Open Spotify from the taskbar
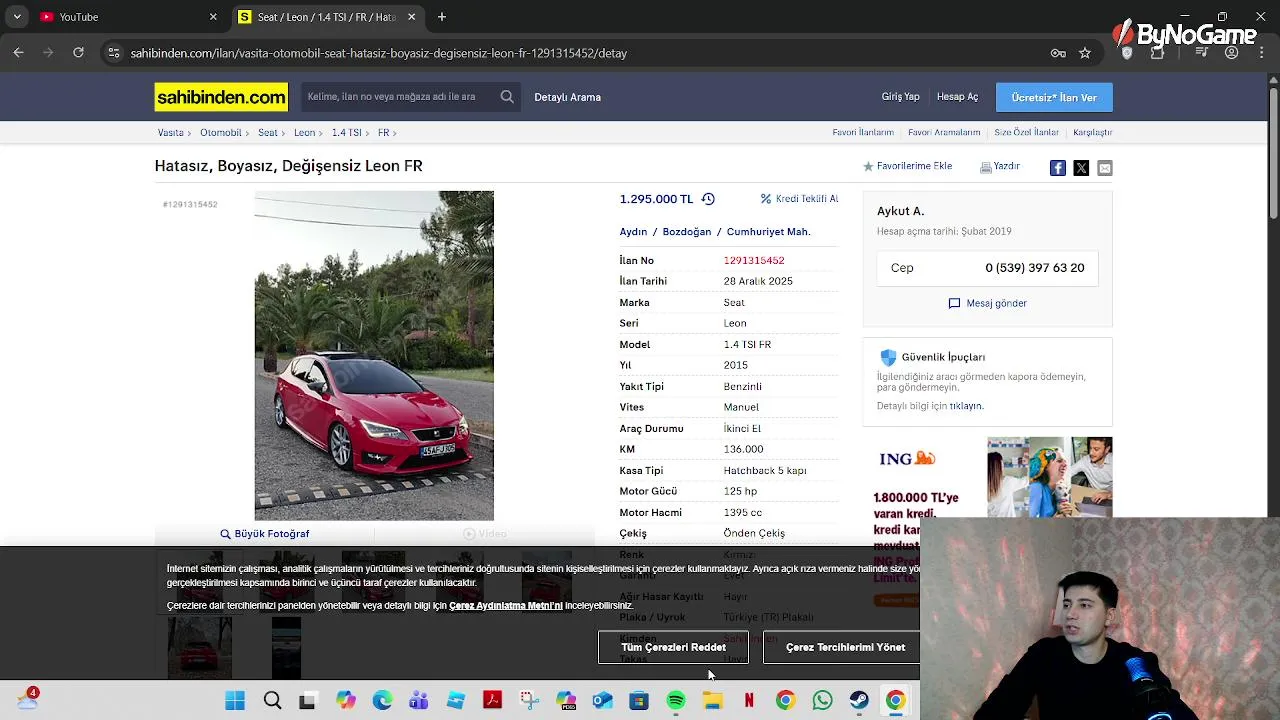Screen dimensions: 1280x720 pos(676,701)
